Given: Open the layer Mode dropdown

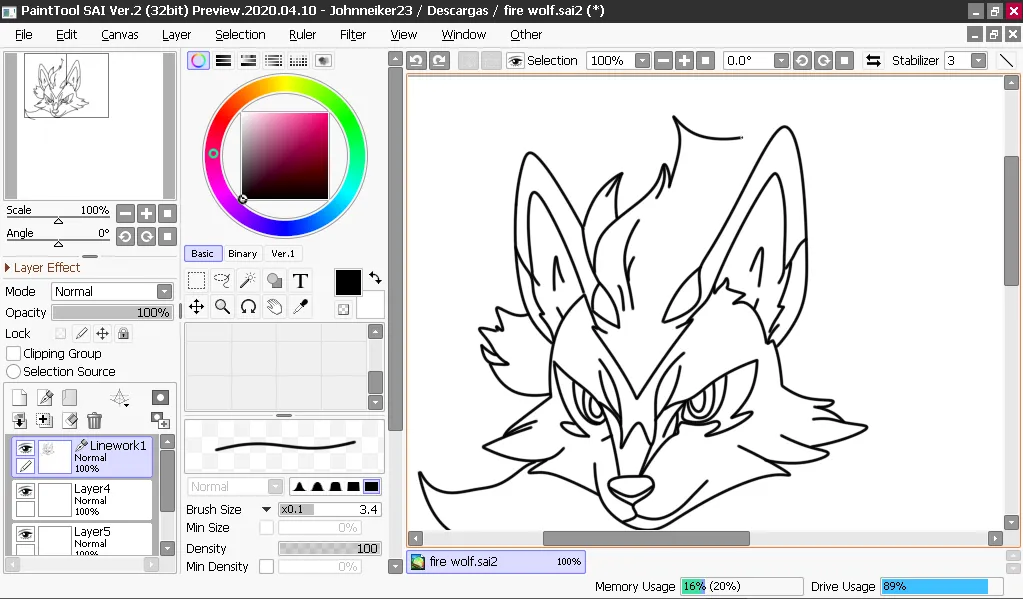Looking at the screenshot, I should point(164,291).
